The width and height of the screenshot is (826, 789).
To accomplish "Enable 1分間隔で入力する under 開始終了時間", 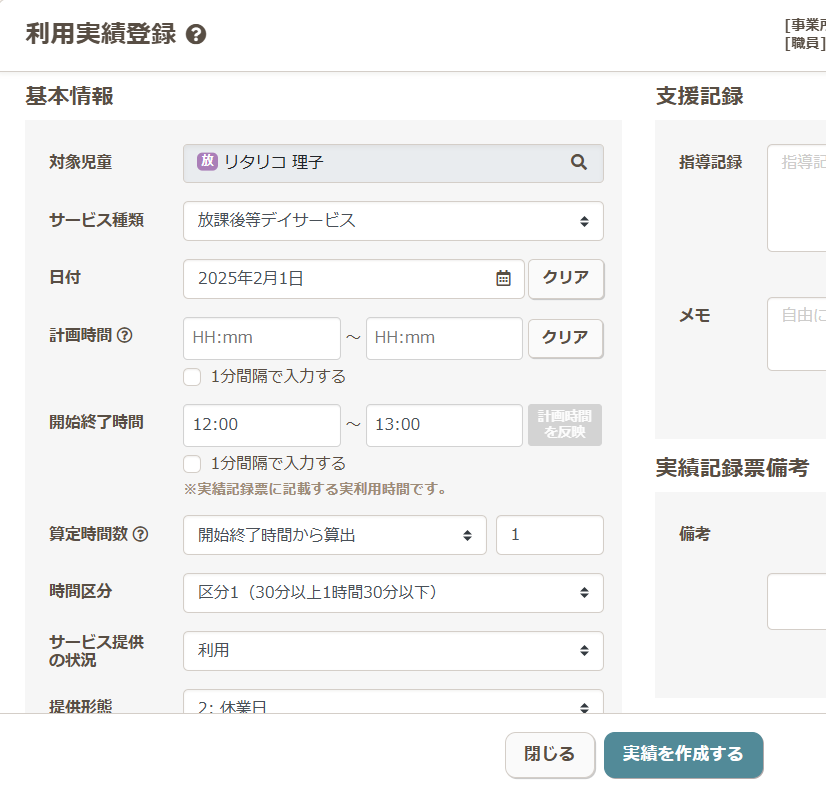I will pos(193,464).
